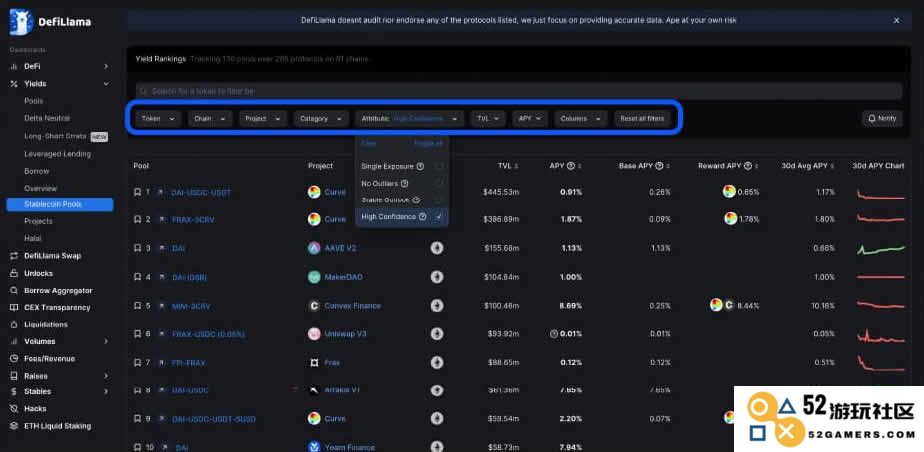Open the DAI-USDC-USDT pool link

pyautogui.click(x=201, y=192)
